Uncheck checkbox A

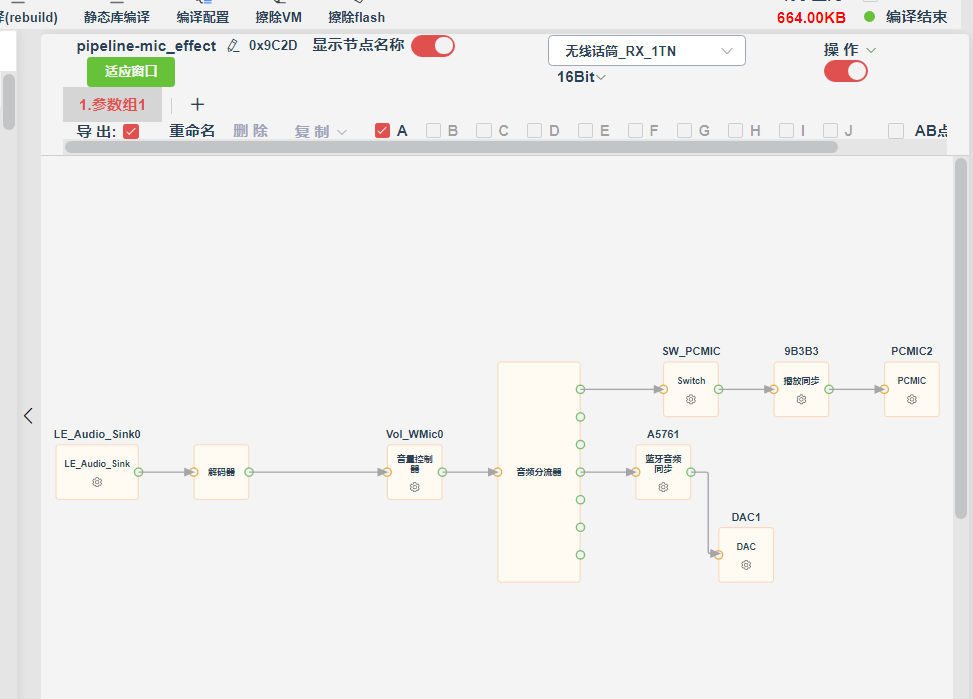coord(382,130)
